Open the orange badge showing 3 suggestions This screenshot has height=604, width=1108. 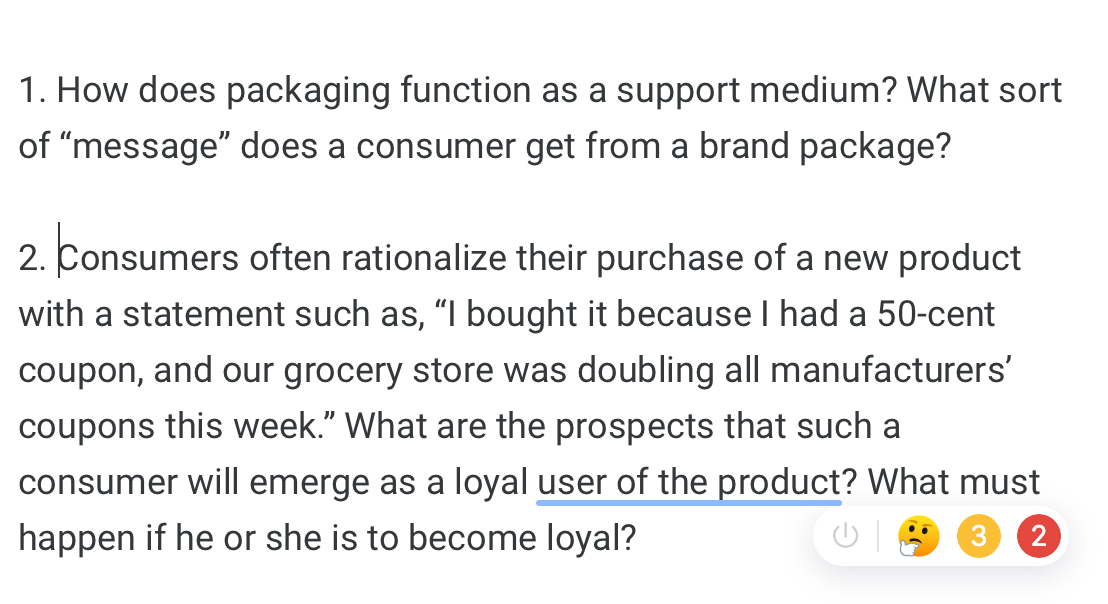tap(978, 536)
